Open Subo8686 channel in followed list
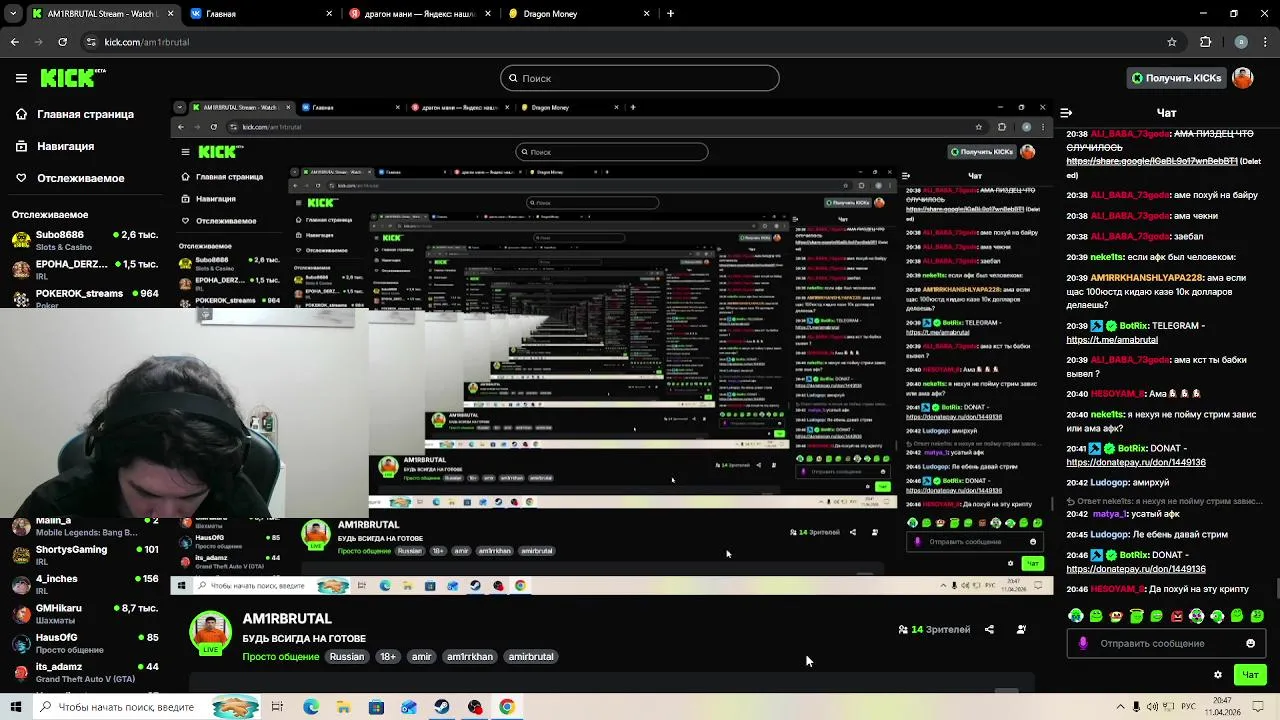 point(85,240)
